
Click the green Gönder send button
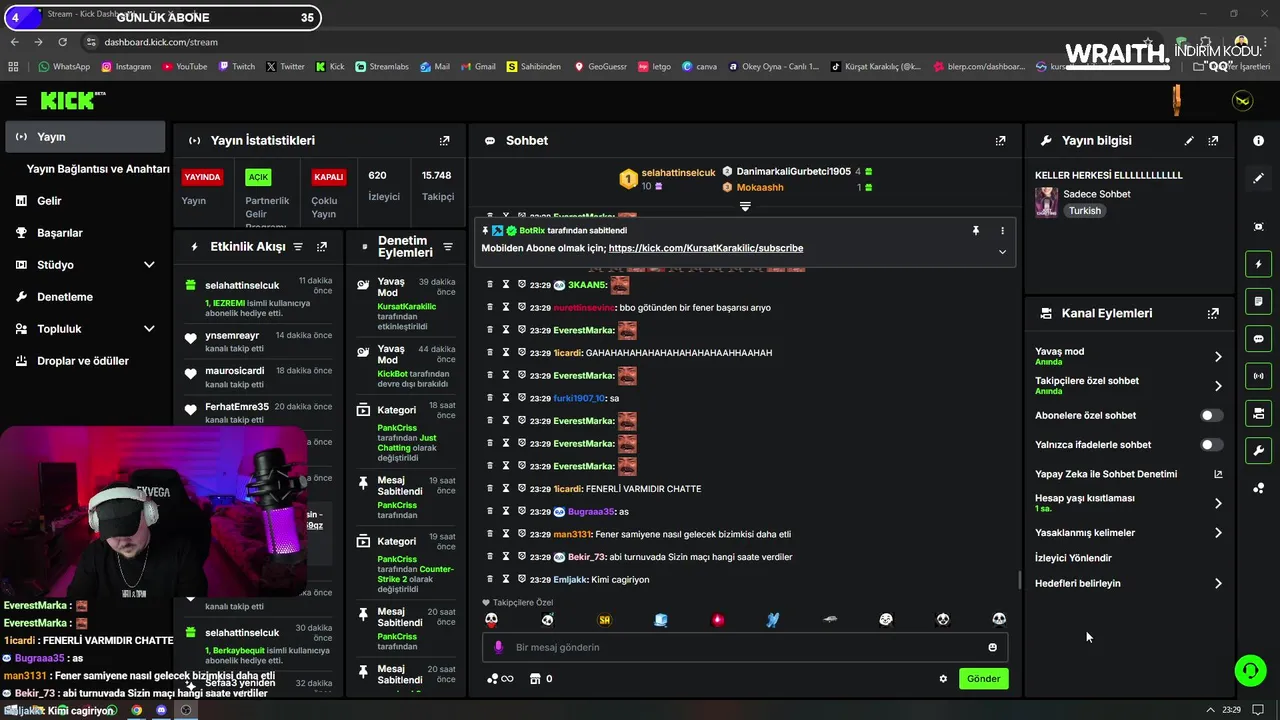click(x=983, y=679)
